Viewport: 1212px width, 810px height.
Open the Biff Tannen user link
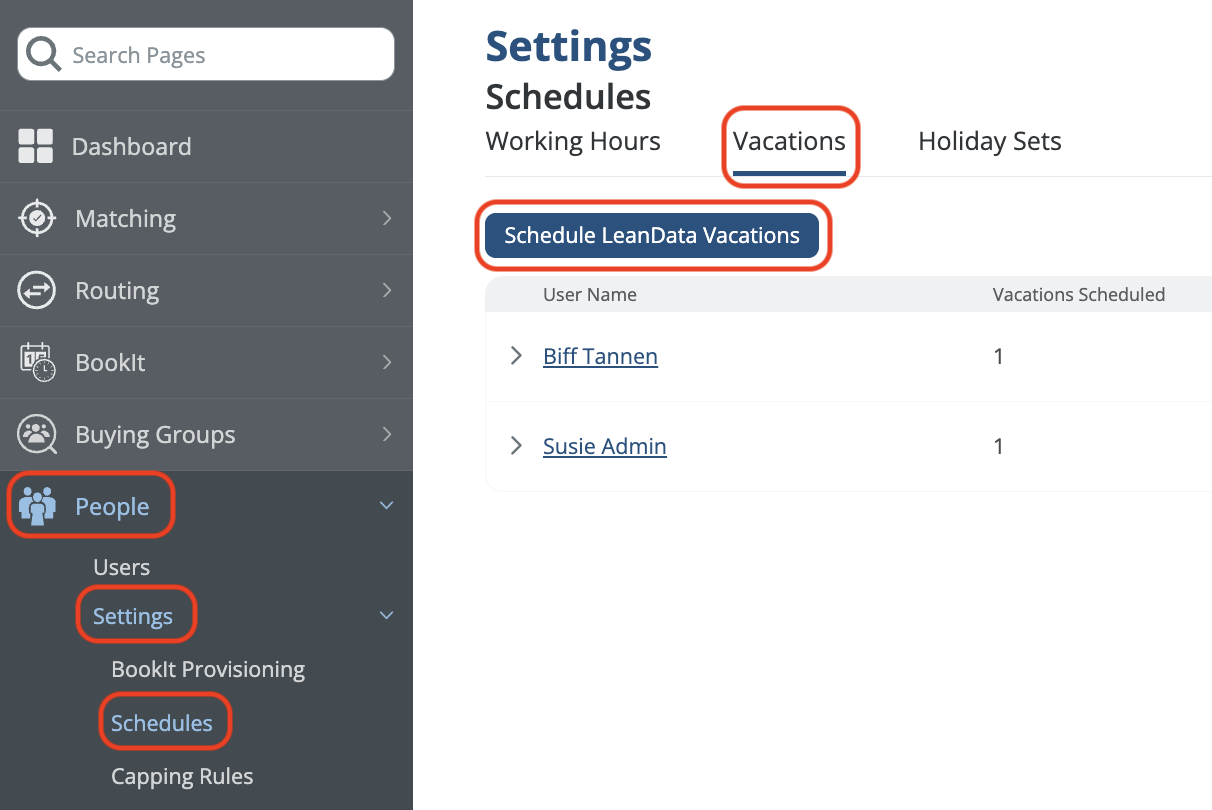coord(600,356)
